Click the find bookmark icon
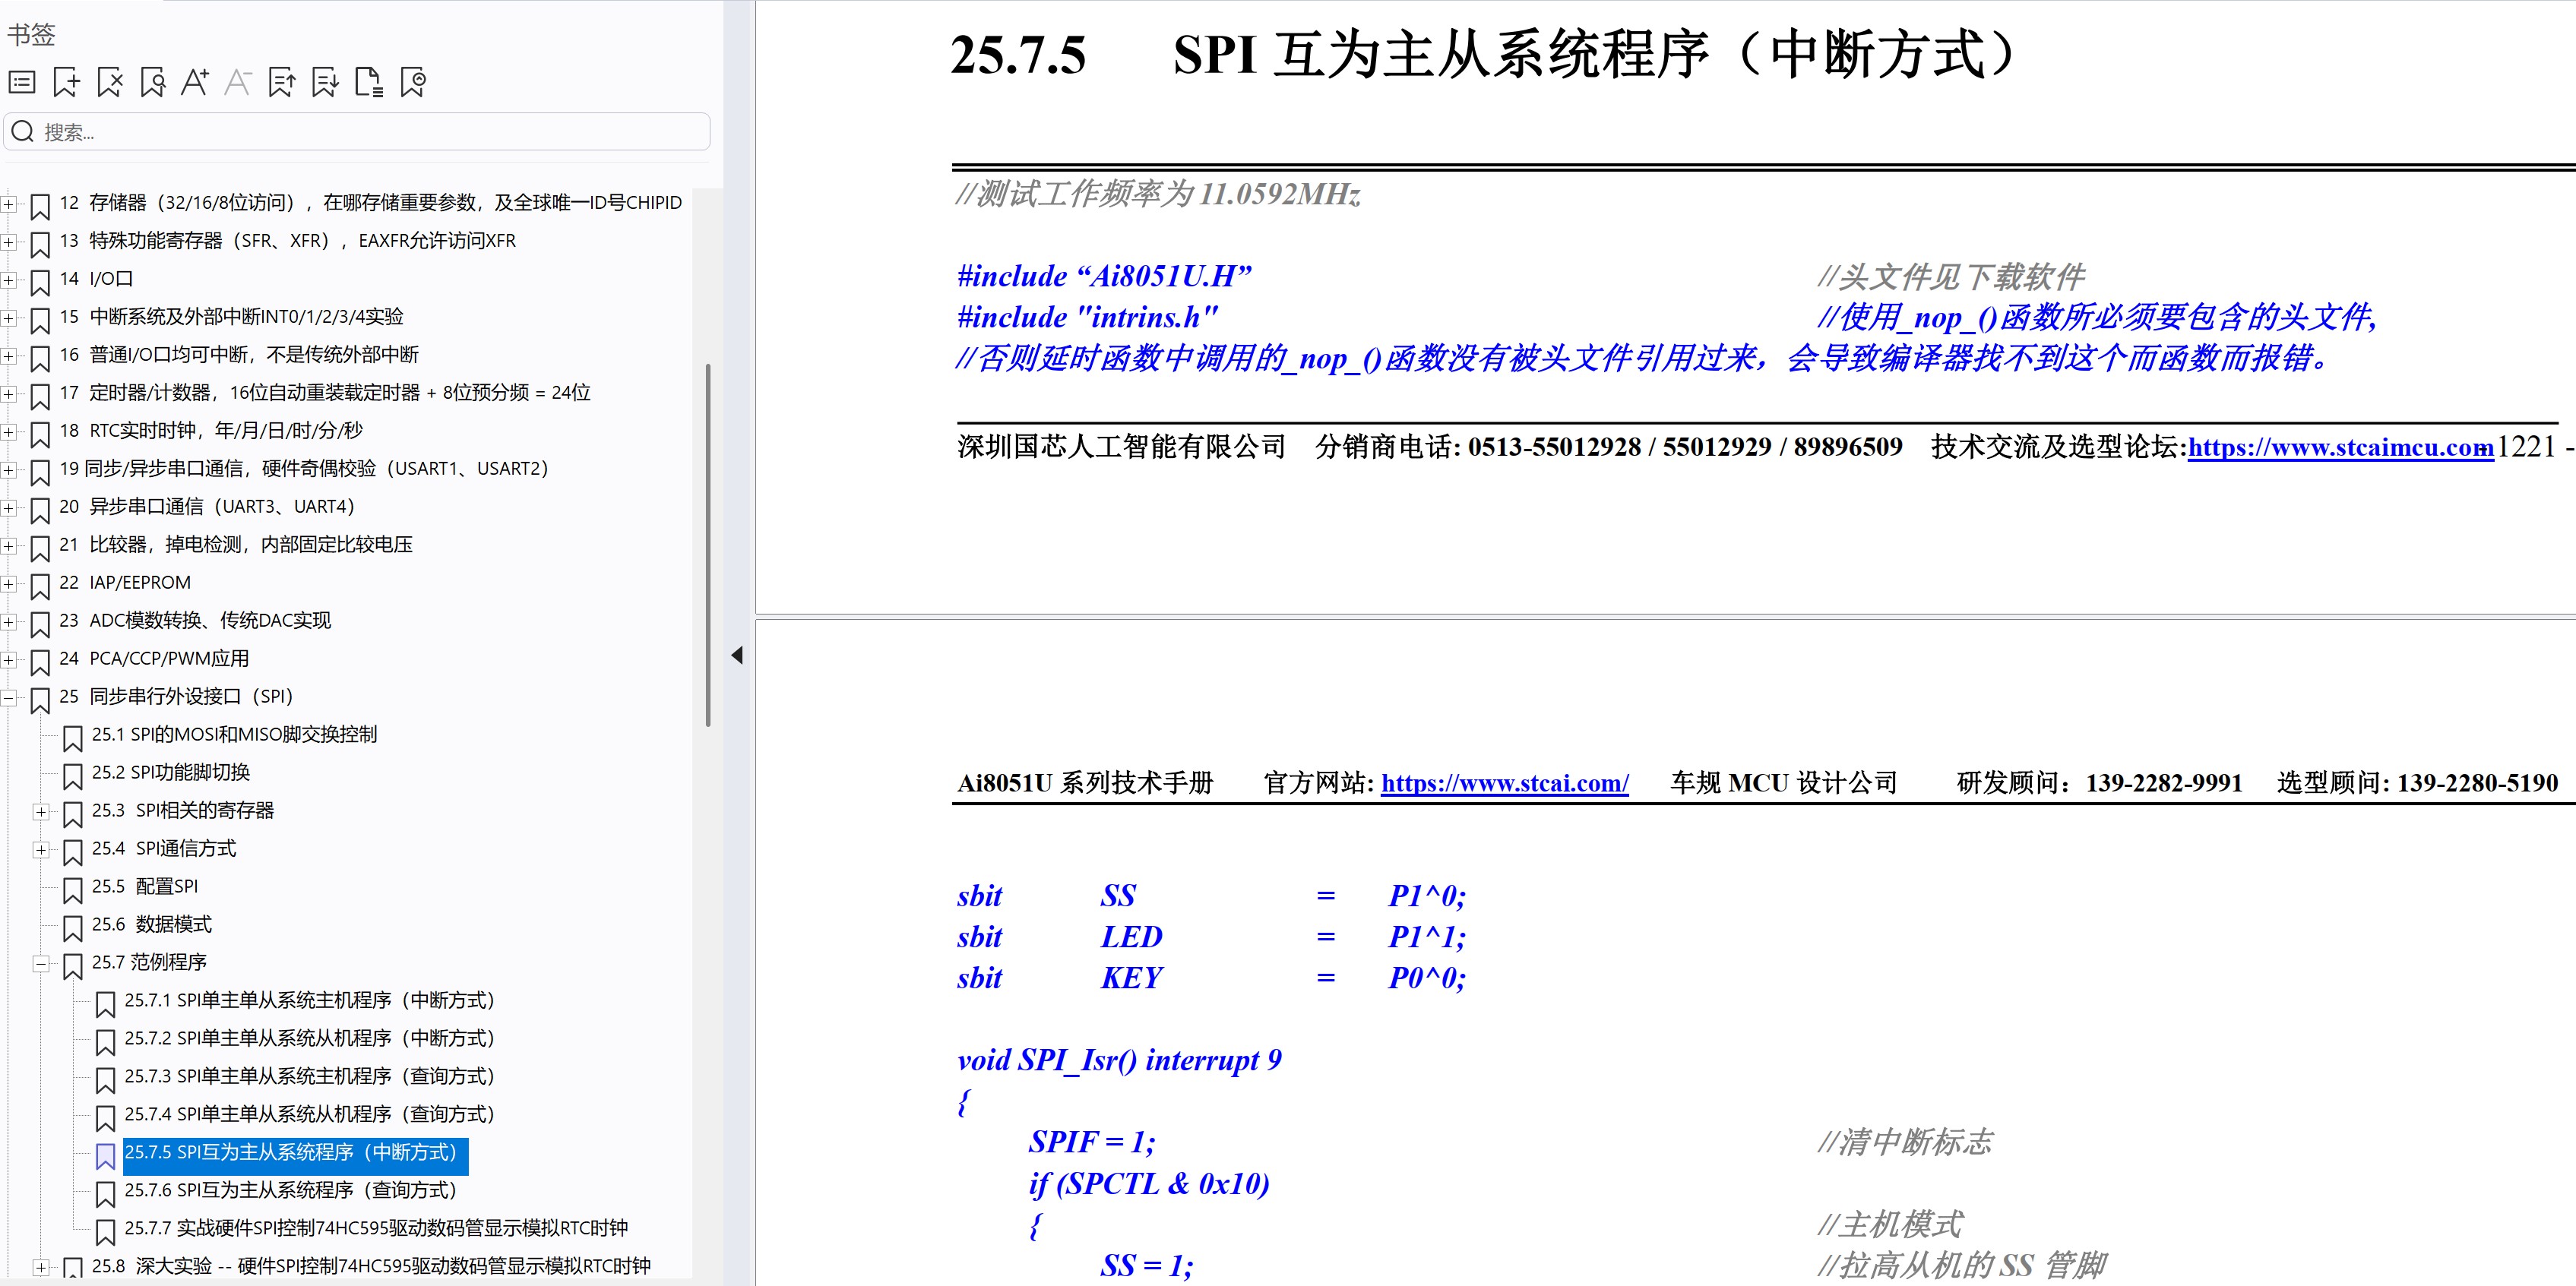The height and width of the screenshot is (1286, 2576). coord(153,82)
